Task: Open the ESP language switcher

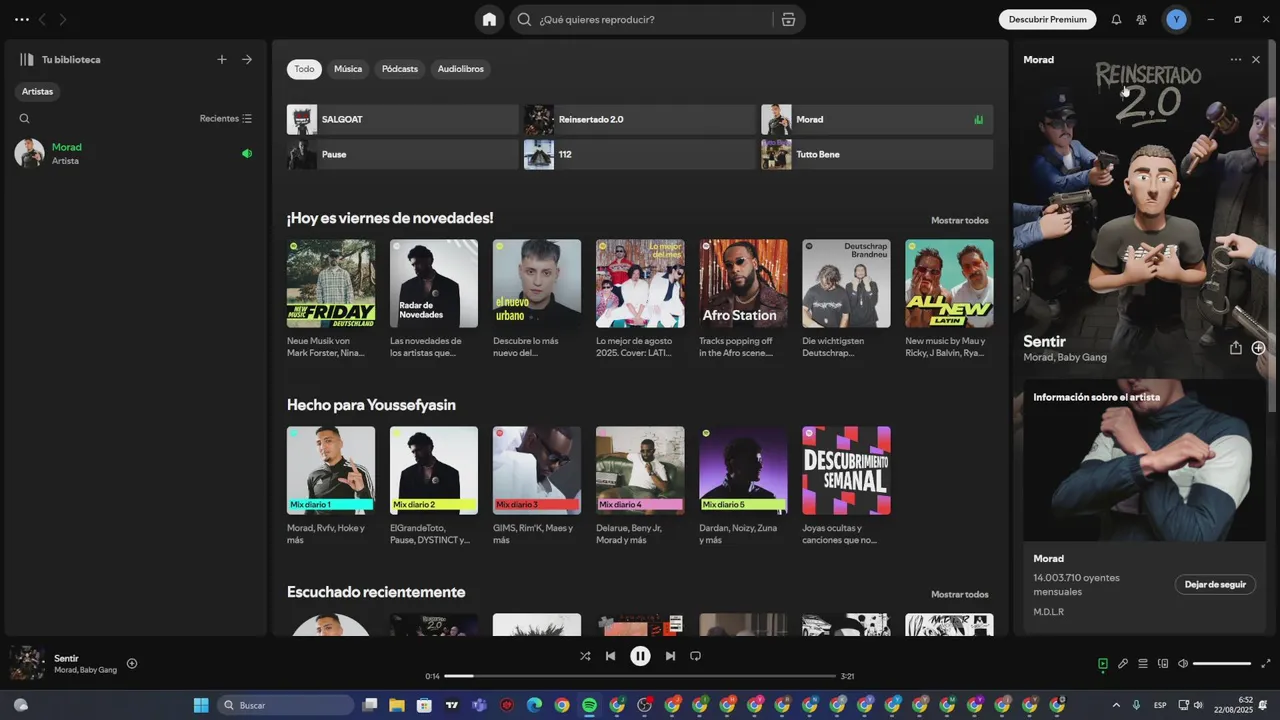Action: click(x=1160, y=705)
